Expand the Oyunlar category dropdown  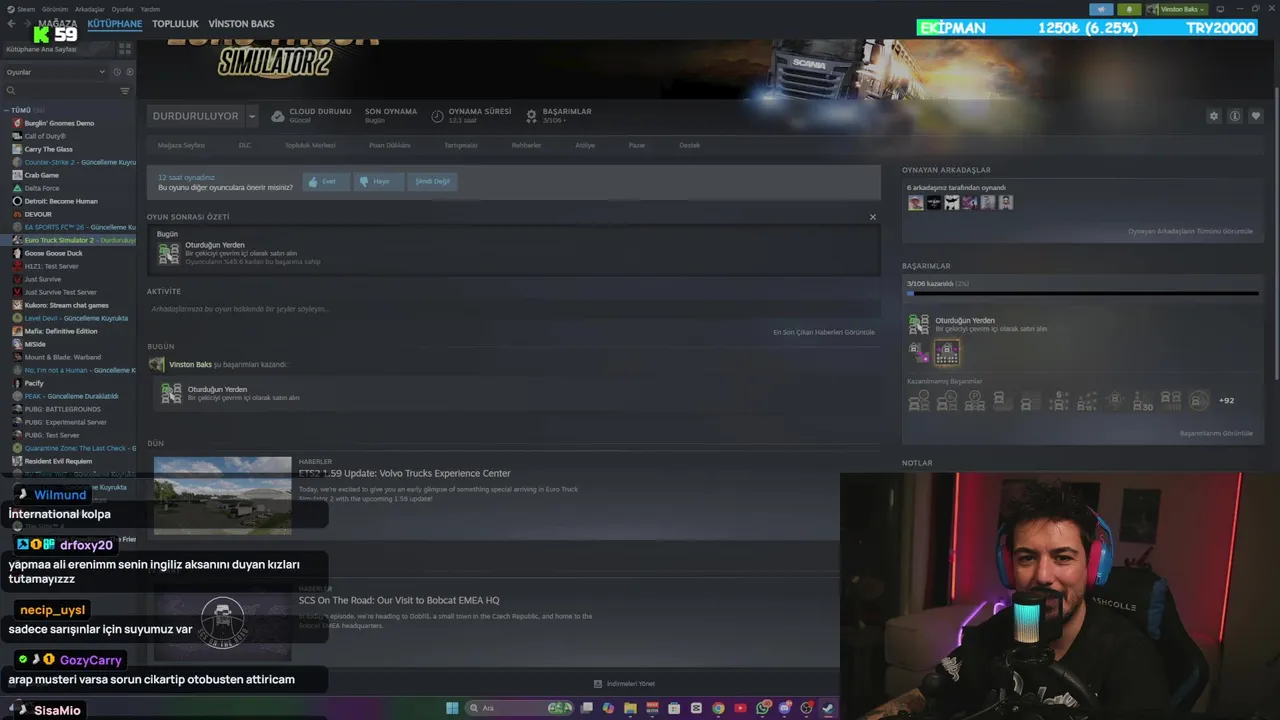[x=55, y=72]
